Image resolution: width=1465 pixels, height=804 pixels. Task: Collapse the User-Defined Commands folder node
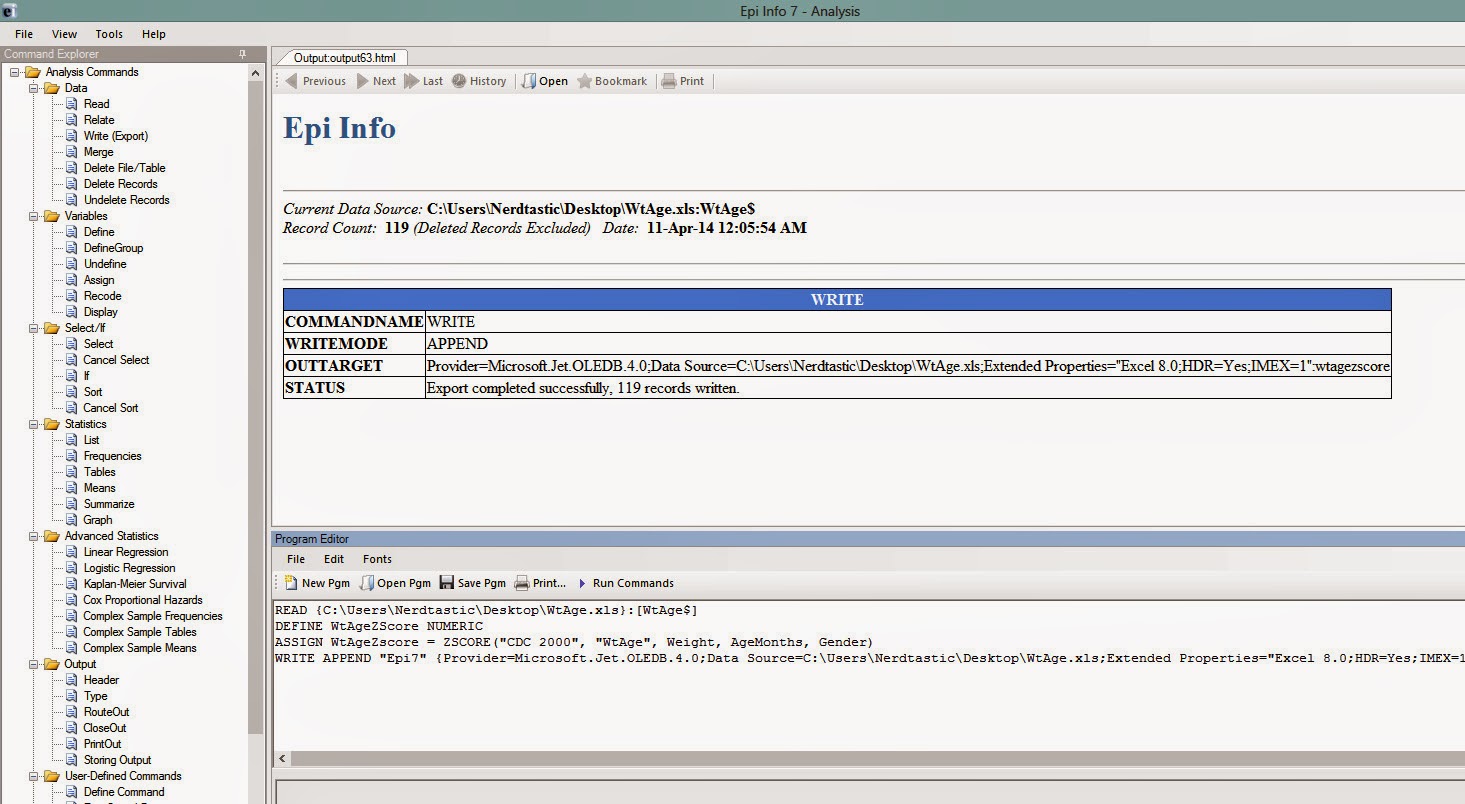(x=34, y=776)
